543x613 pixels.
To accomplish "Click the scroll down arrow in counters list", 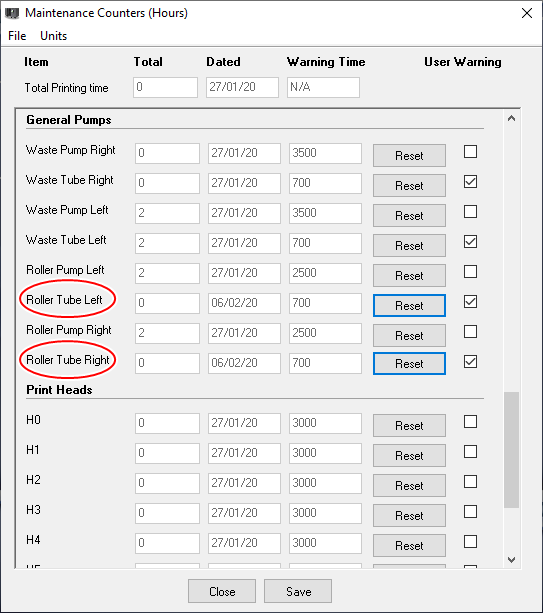I will click(511, 560).
